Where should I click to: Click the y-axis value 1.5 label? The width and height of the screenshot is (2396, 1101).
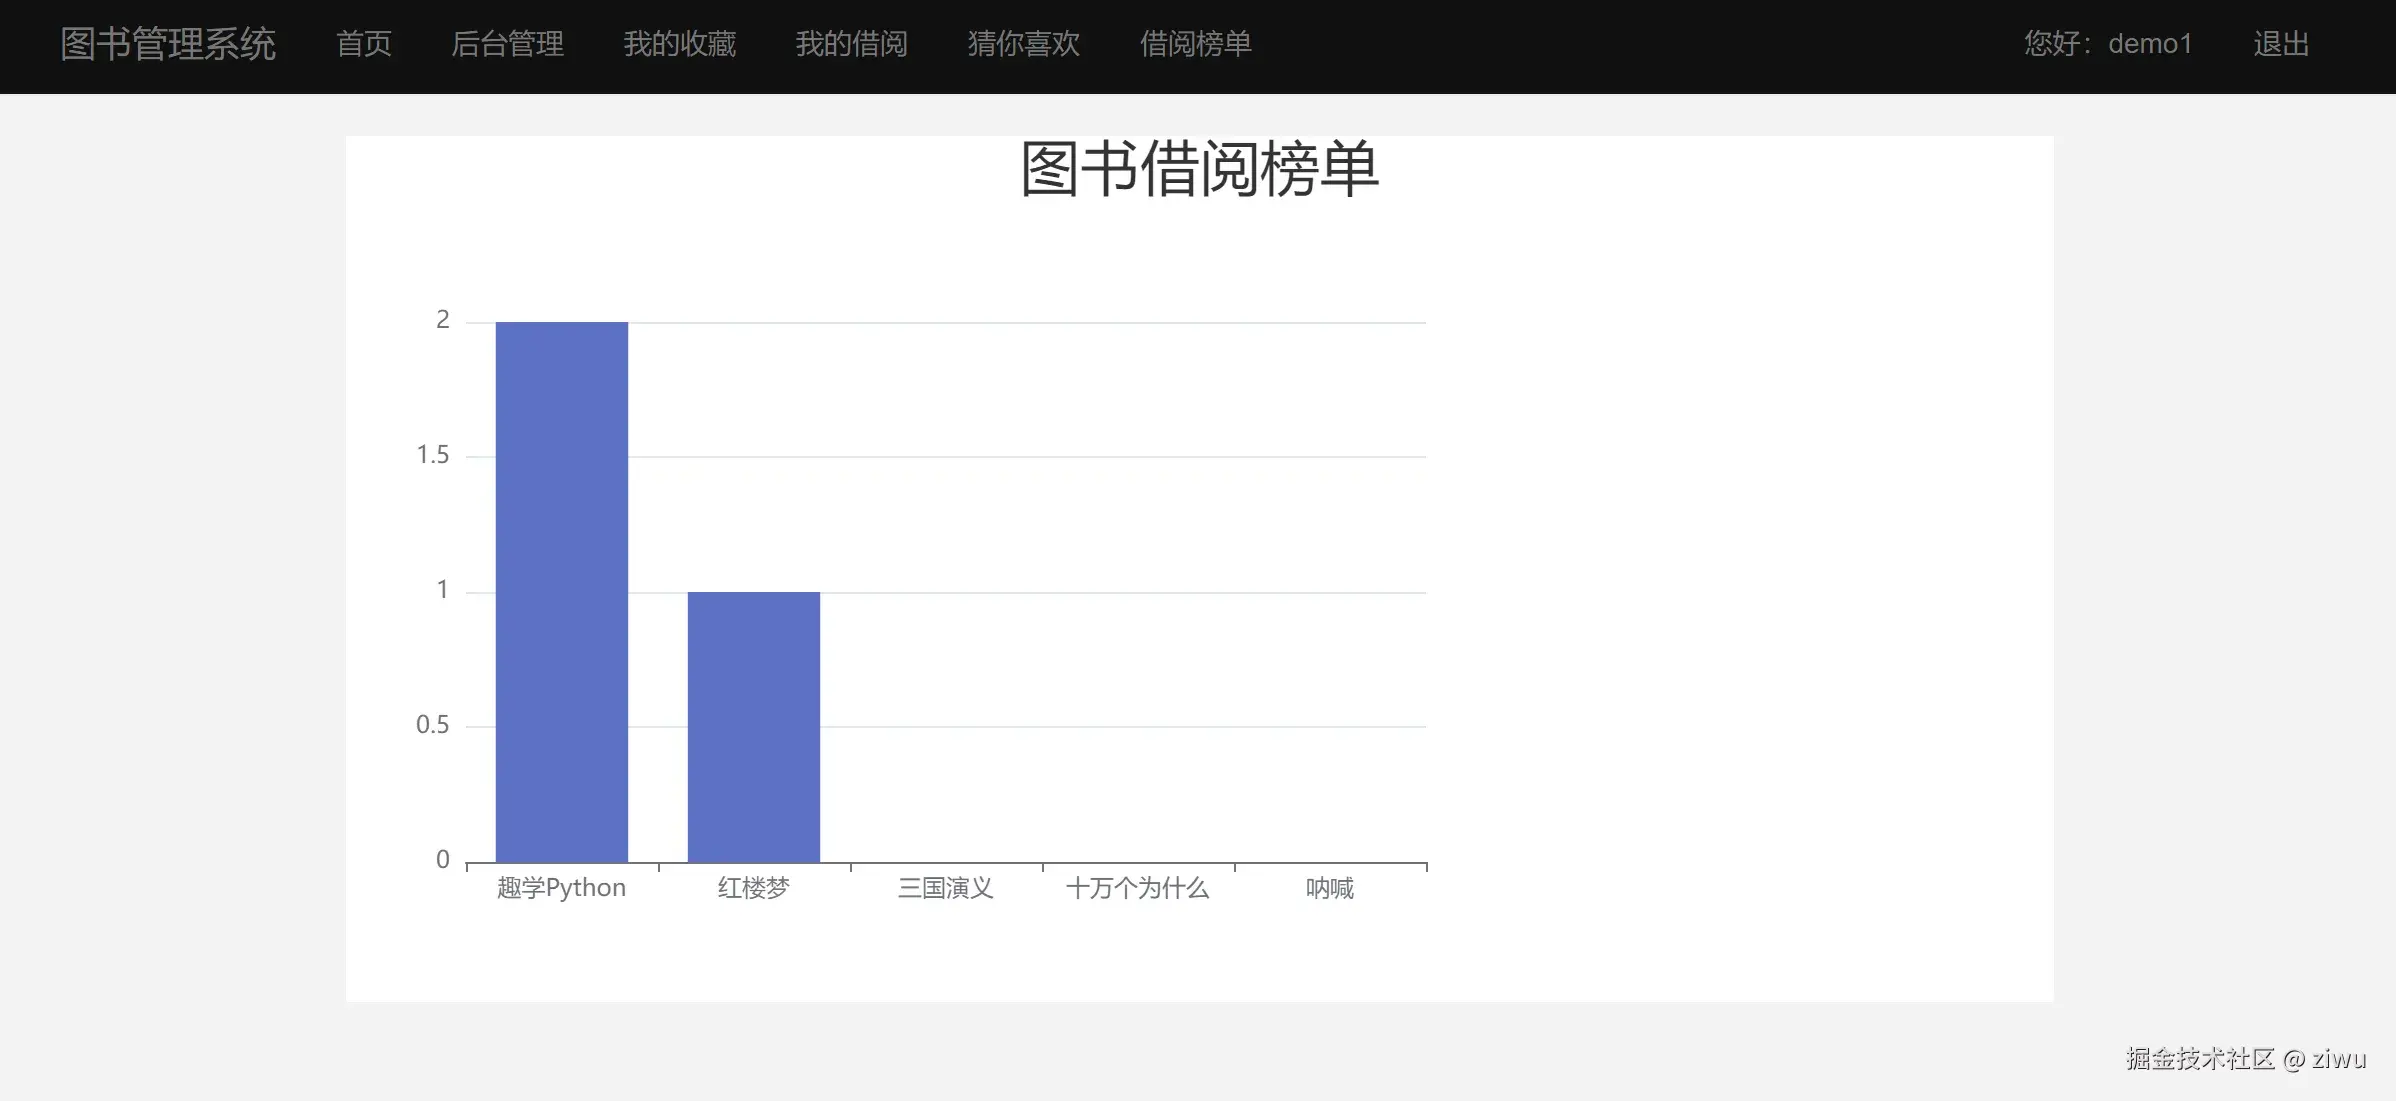432,455
